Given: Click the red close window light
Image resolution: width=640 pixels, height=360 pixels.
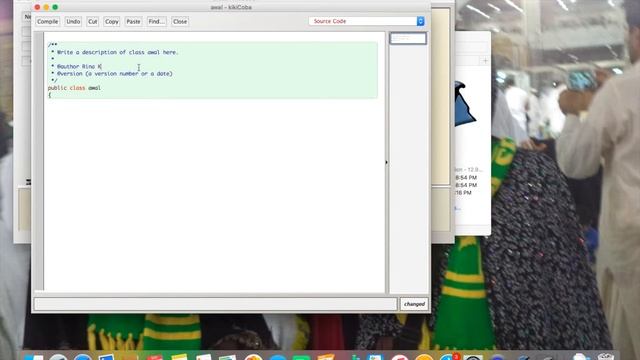Looking at the screenshot, I should click(37, 7).
